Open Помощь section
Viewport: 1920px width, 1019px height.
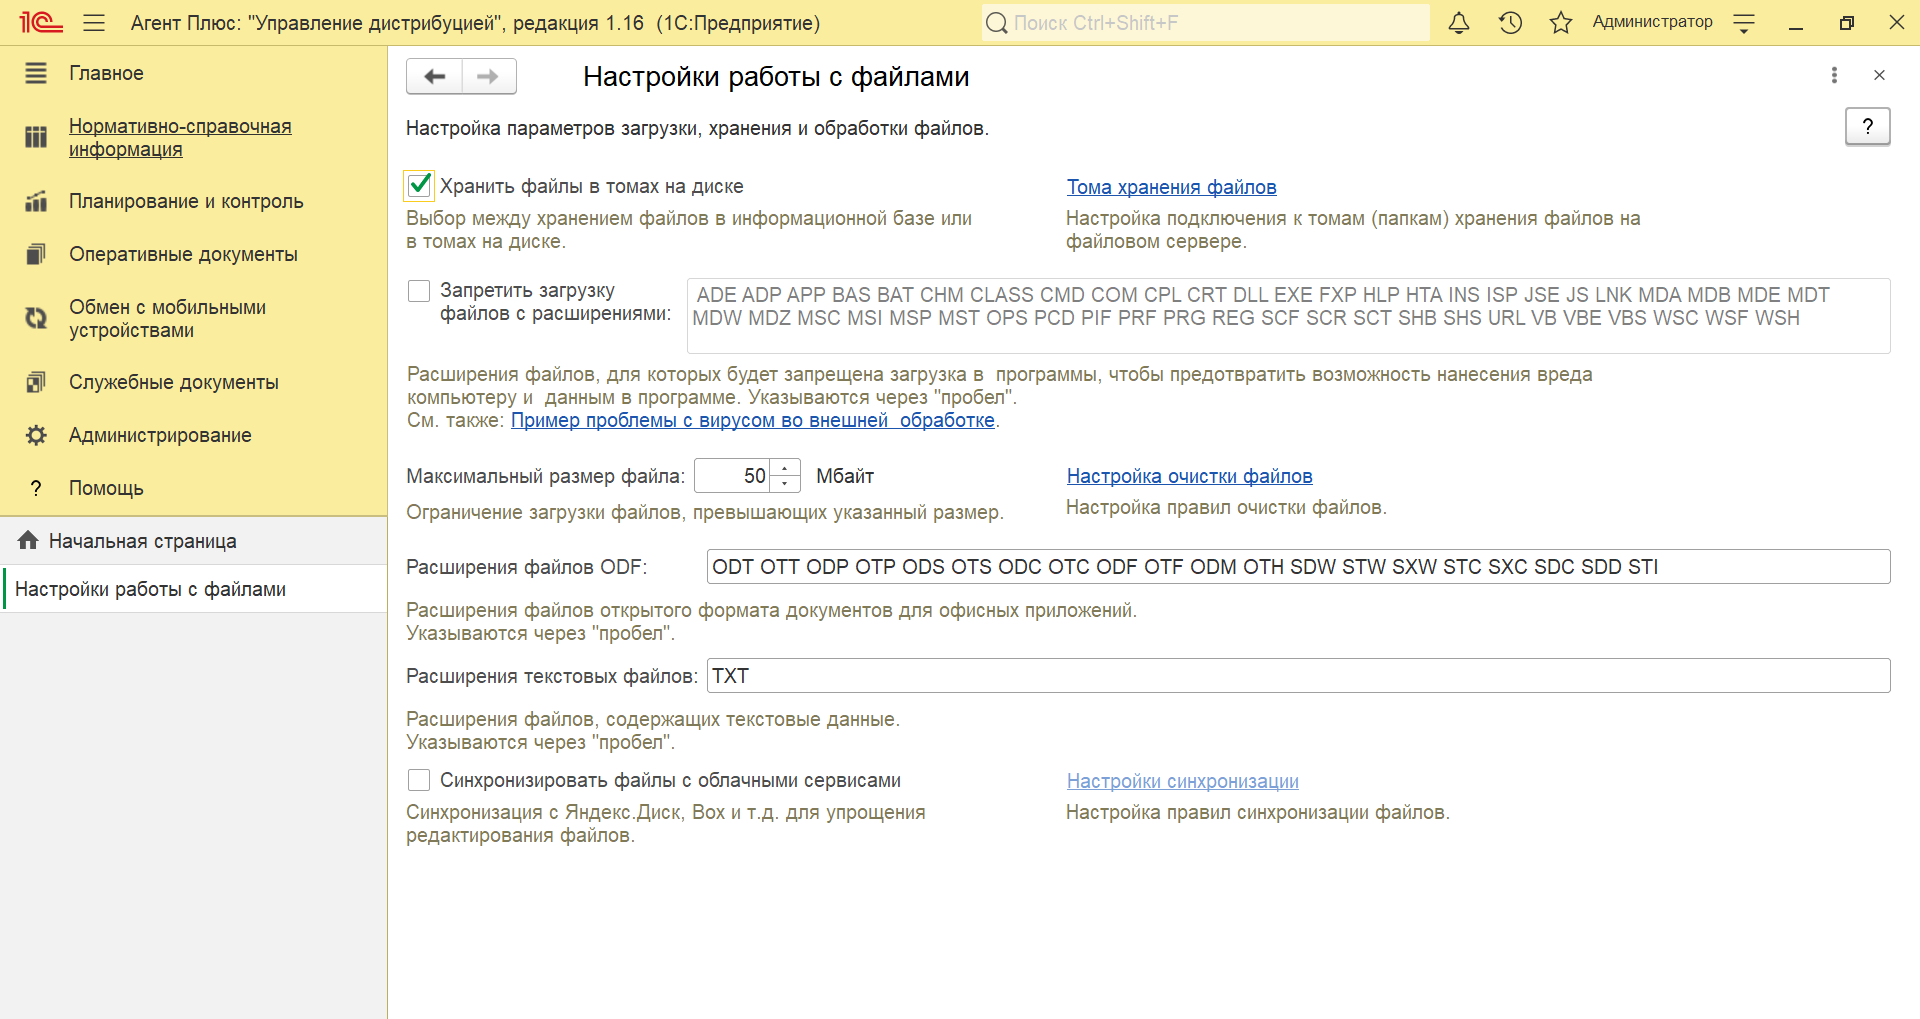(x=106, y=488)
